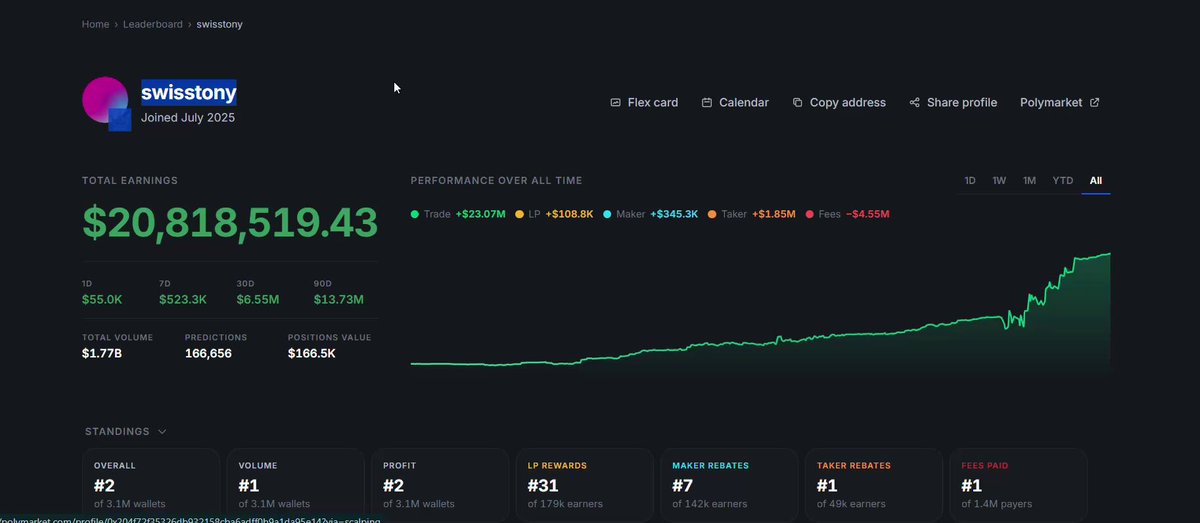Image resolution: width=1200 pixels, height=523 pixels.
Task: Open the Fees Paid #1 card
Action: pos(1018,485)
